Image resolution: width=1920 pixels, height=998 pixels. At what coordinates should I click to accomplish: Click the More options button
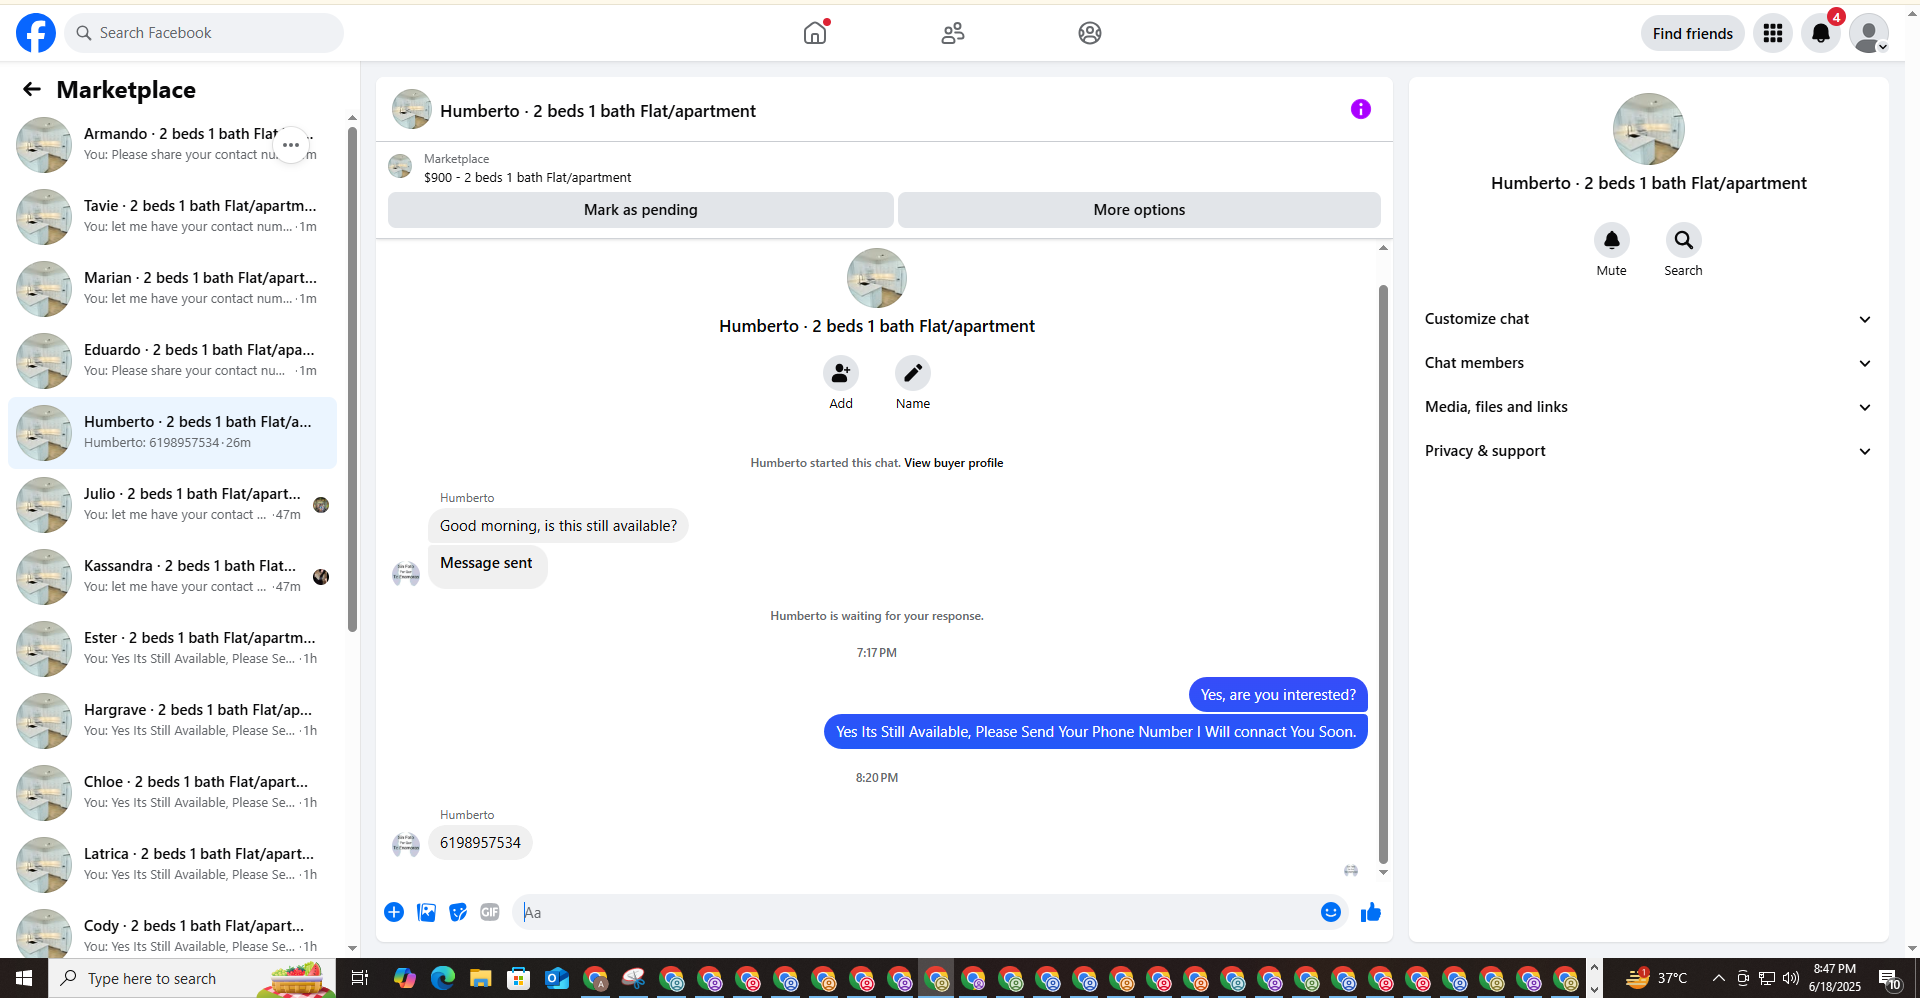tap(1139, 210)
